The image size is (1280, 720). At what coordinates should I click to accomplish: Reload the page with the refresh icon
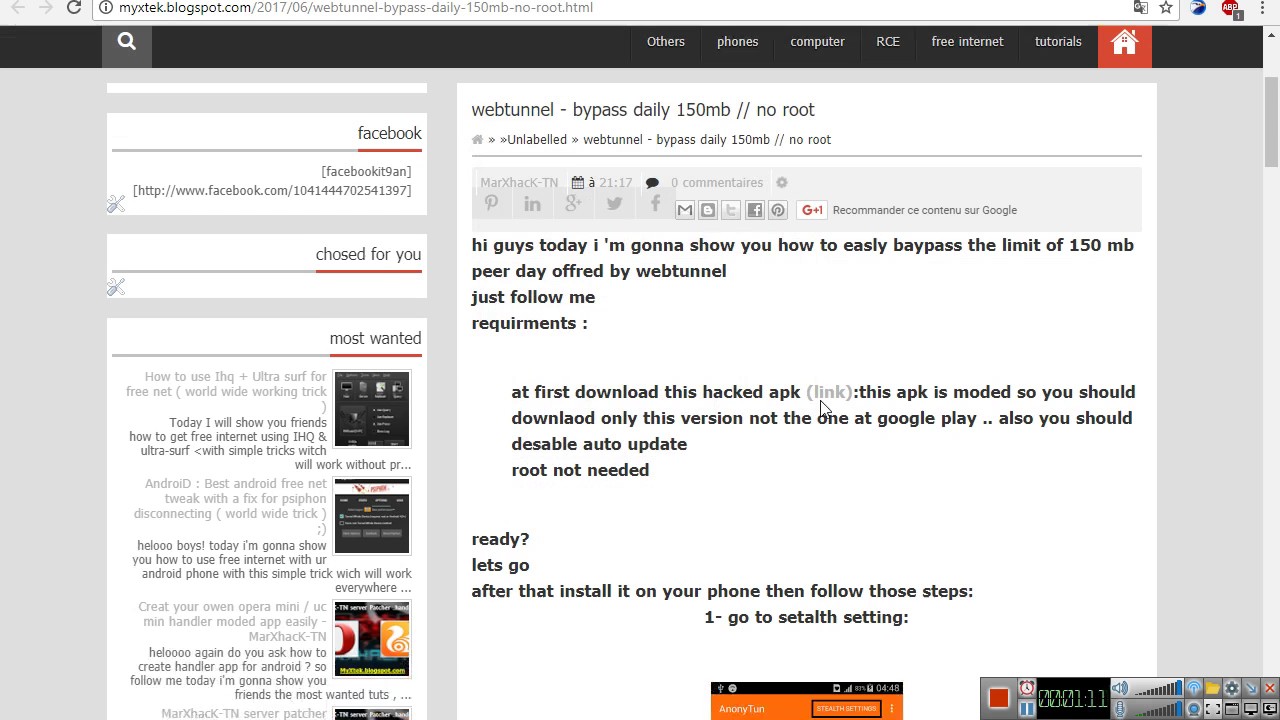[x=74, y=7]
